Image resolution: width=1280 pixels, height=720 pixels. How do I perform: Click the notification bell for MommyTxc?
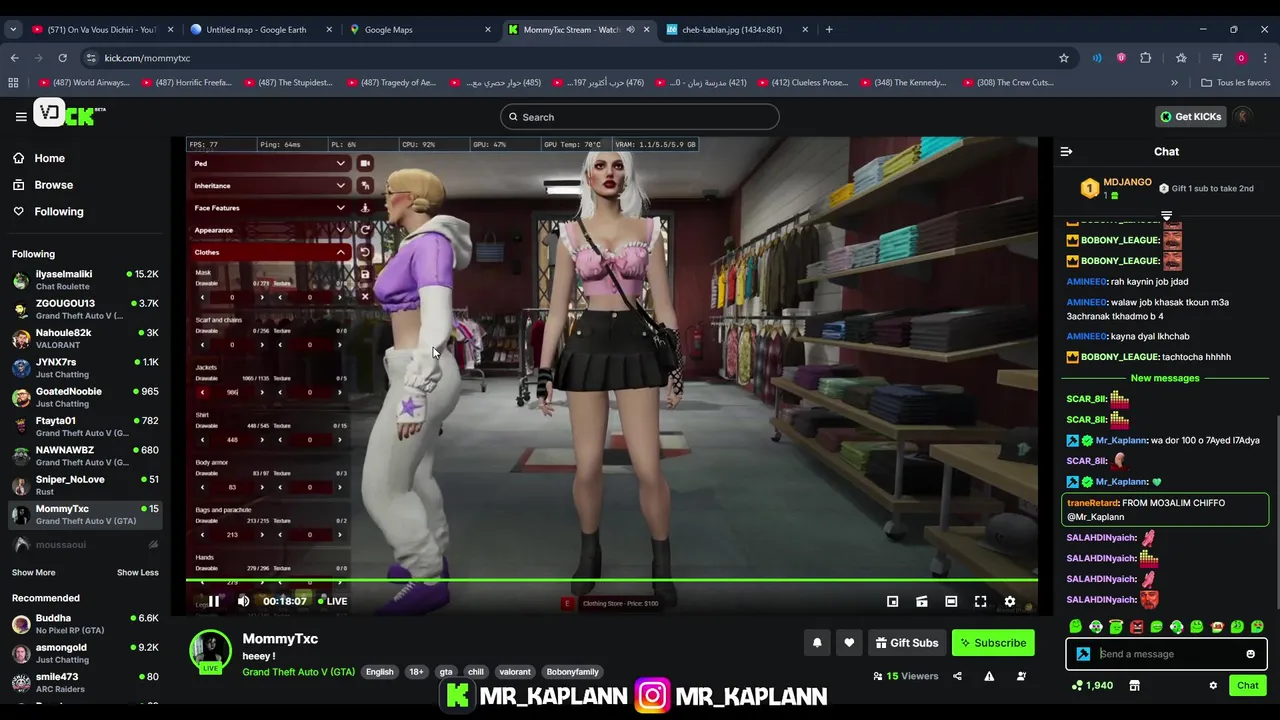(817, 643)
